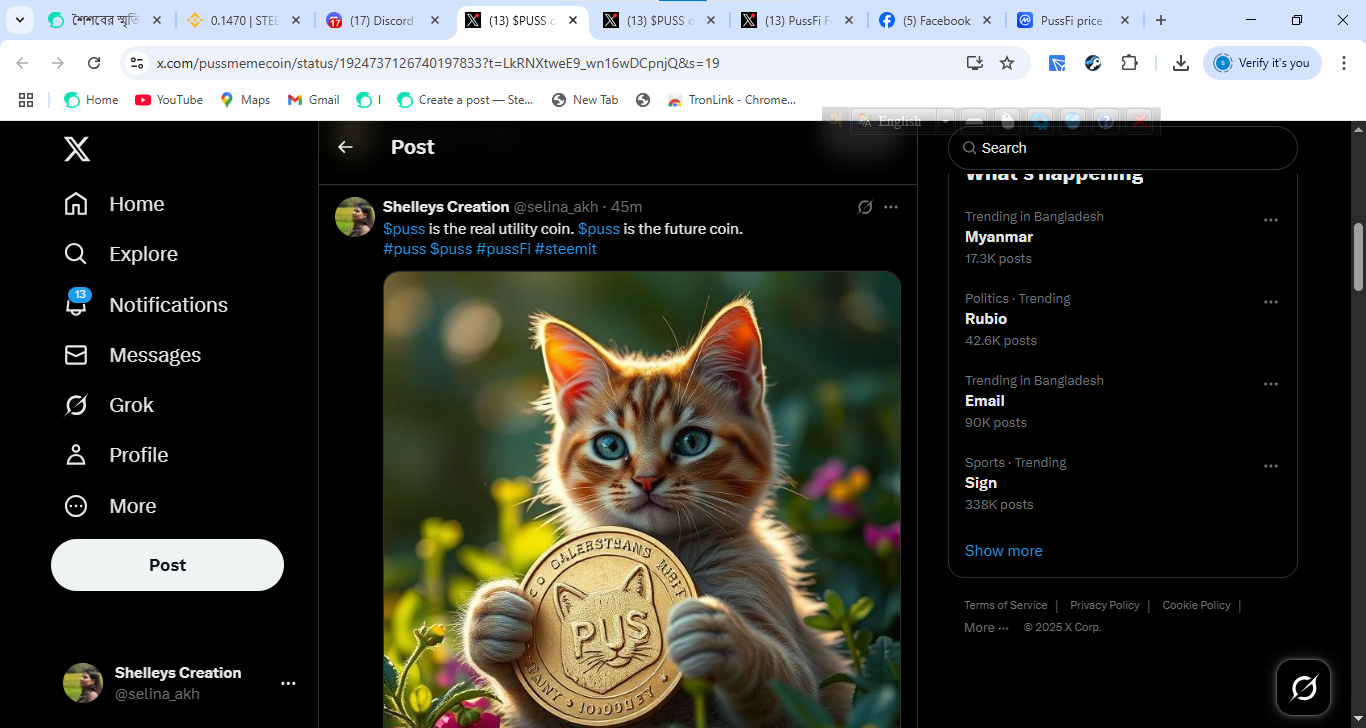Click the #pussFI hashtag

click(503, 249)
